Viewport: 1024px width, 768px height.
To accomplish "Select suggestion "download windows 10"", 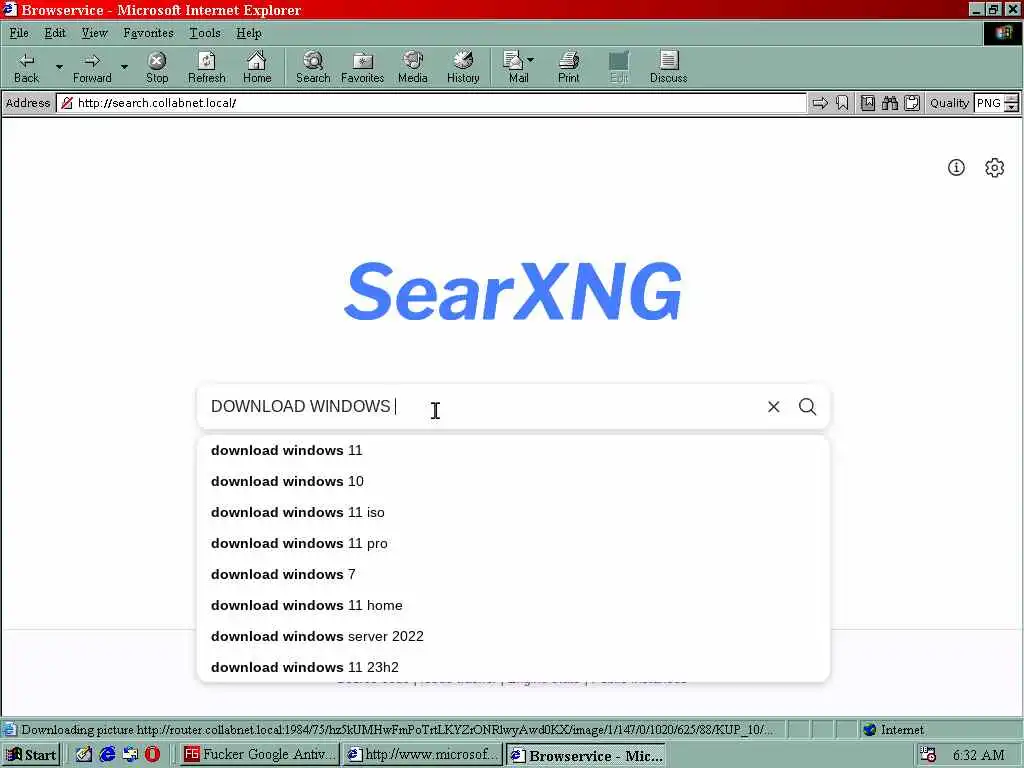I will 513,481.
